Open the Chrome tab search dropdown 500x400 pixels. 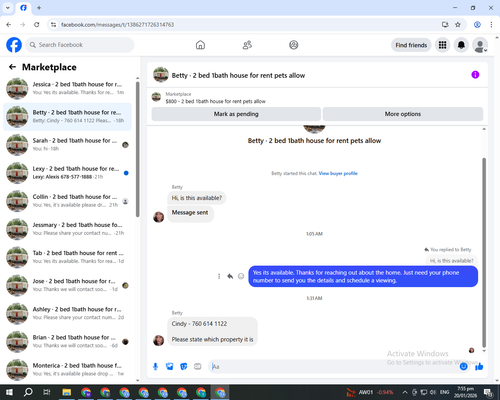pos(8,8)
